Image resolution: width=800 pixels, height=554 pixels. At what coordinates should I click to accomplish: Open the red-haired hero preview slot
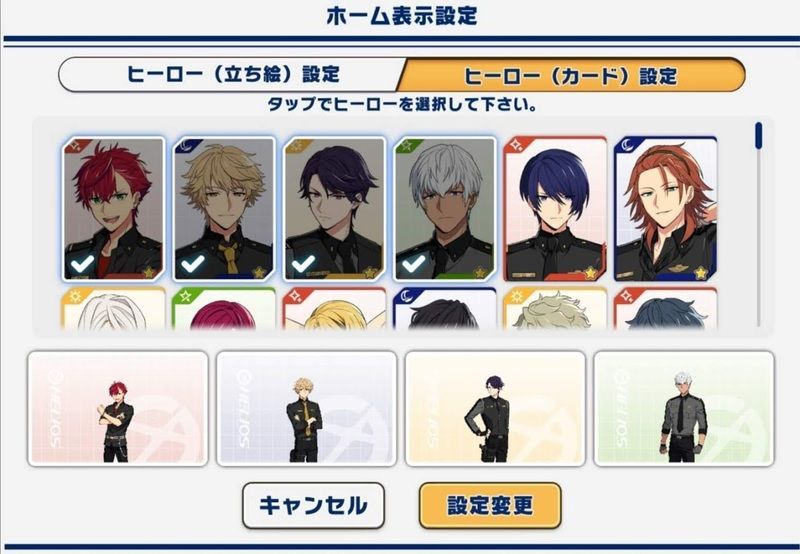coord(118,408)
